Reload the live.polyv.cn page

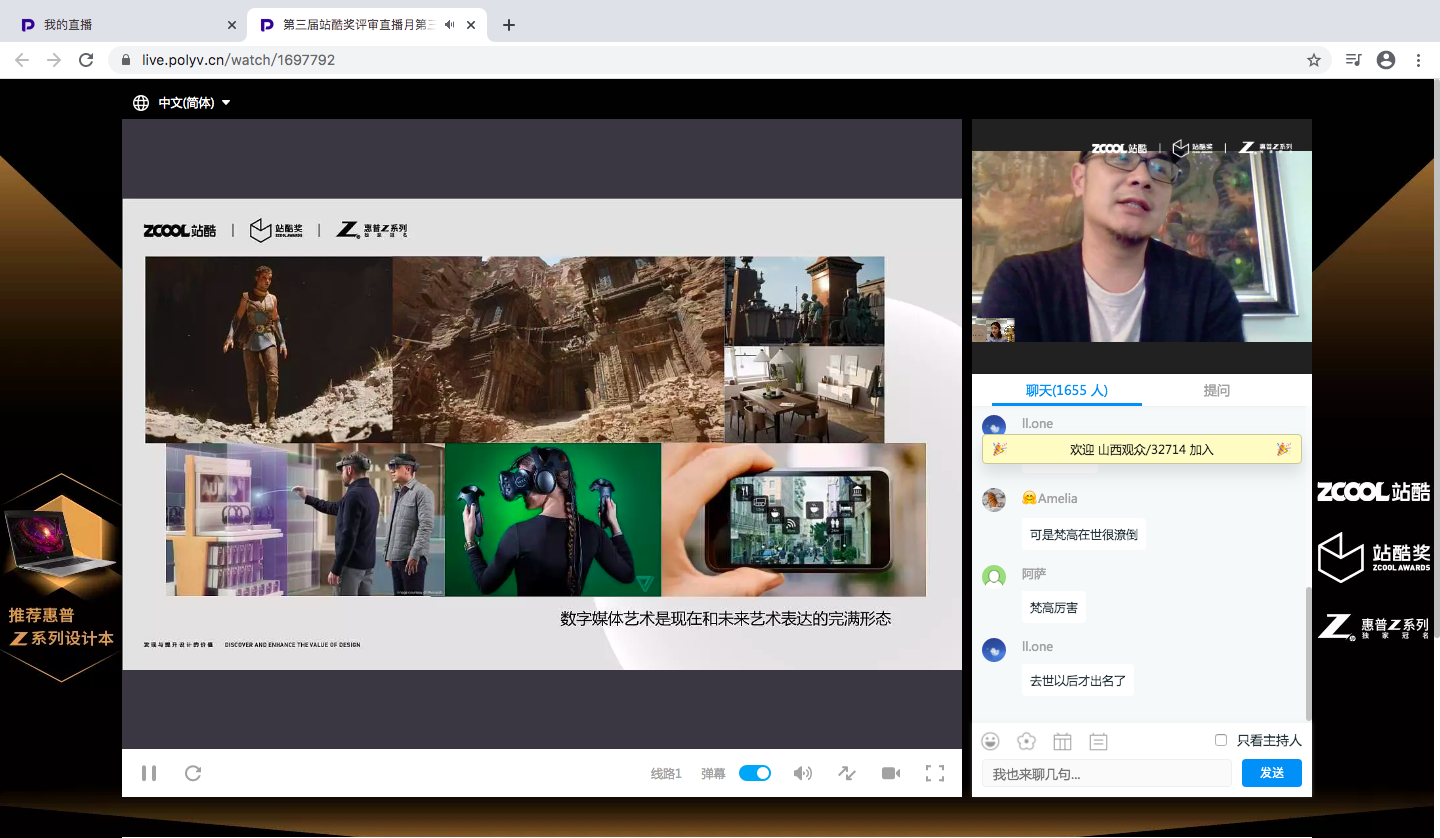[x=86, y=60]
